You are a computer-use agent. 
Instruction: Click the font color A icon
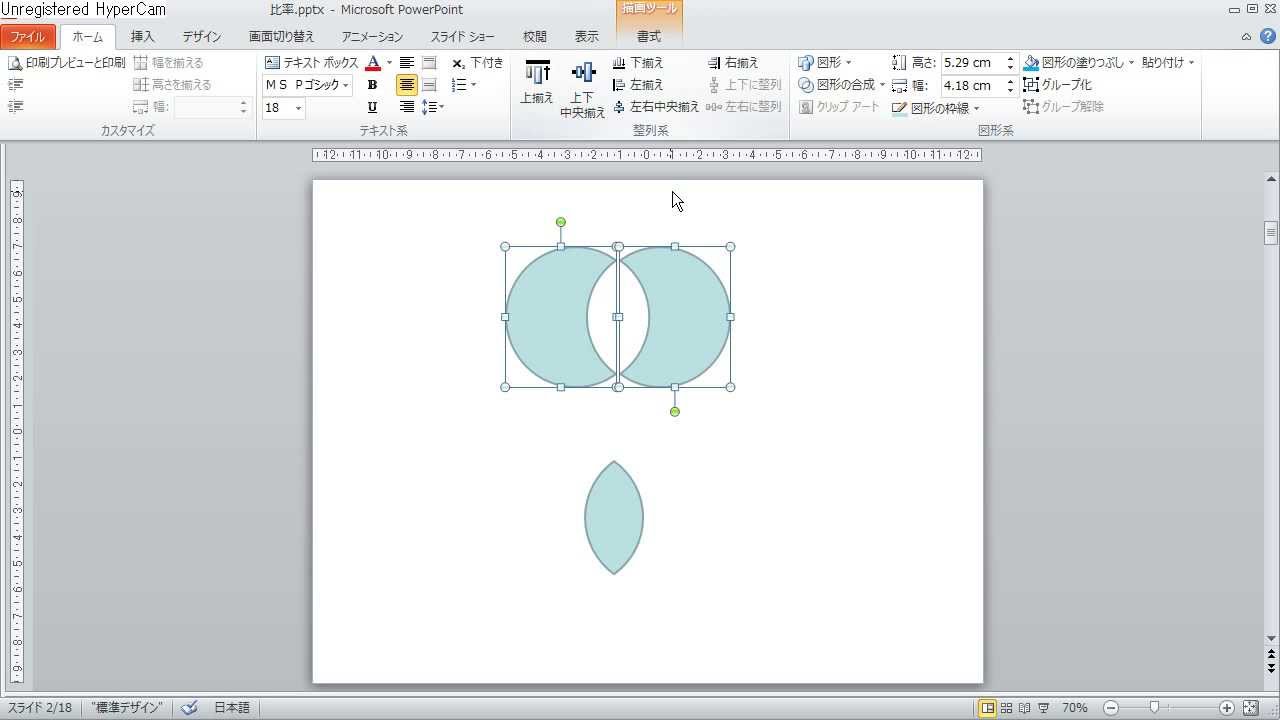pos(373,63)
